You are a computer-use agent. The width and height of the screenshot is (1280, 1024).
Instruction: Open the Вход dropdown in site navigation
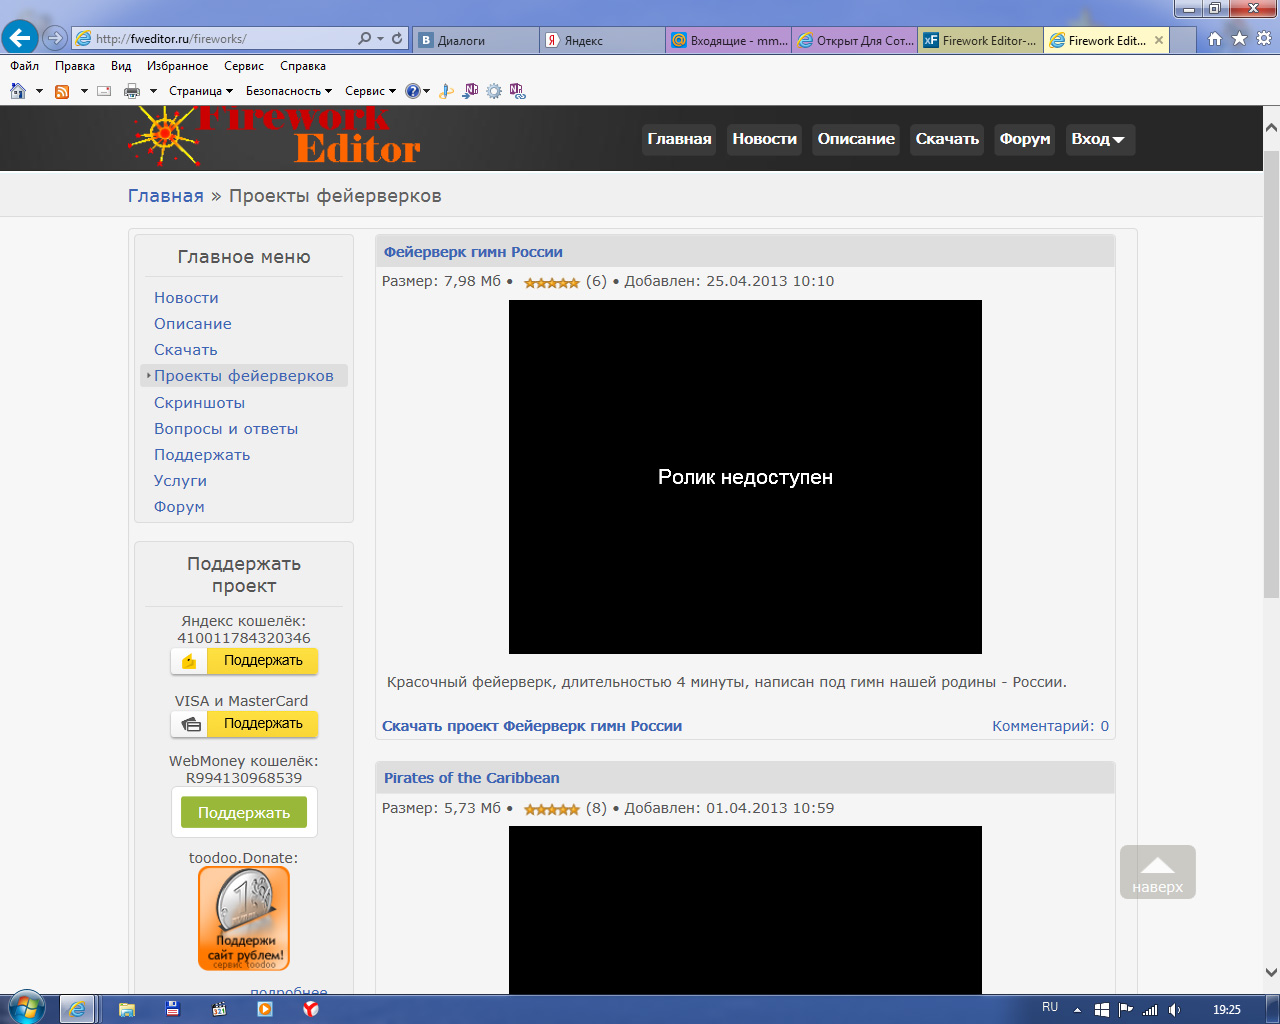coord(1098,139)
